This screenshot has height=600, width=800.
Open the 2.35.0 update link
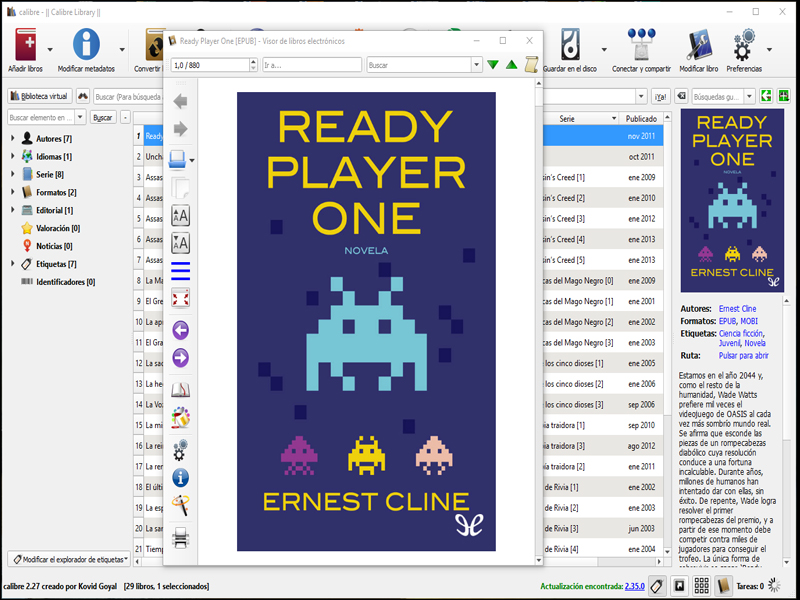[635, 586]
